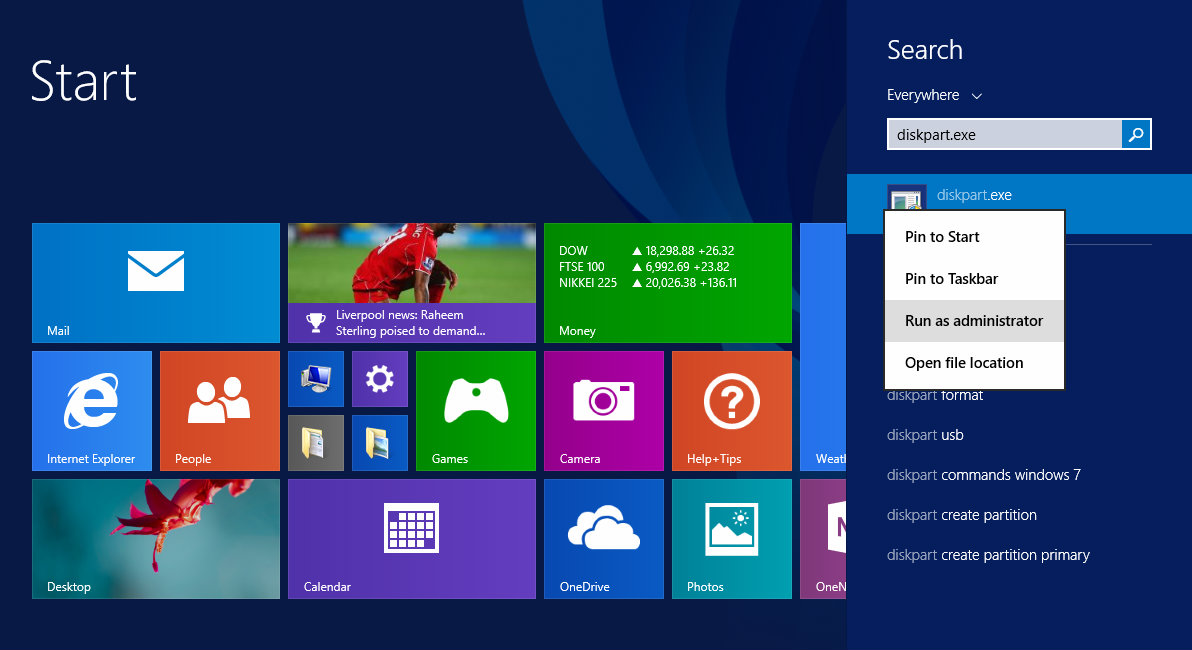Open the partially visible OneNote tile

(x=823, y=539)
